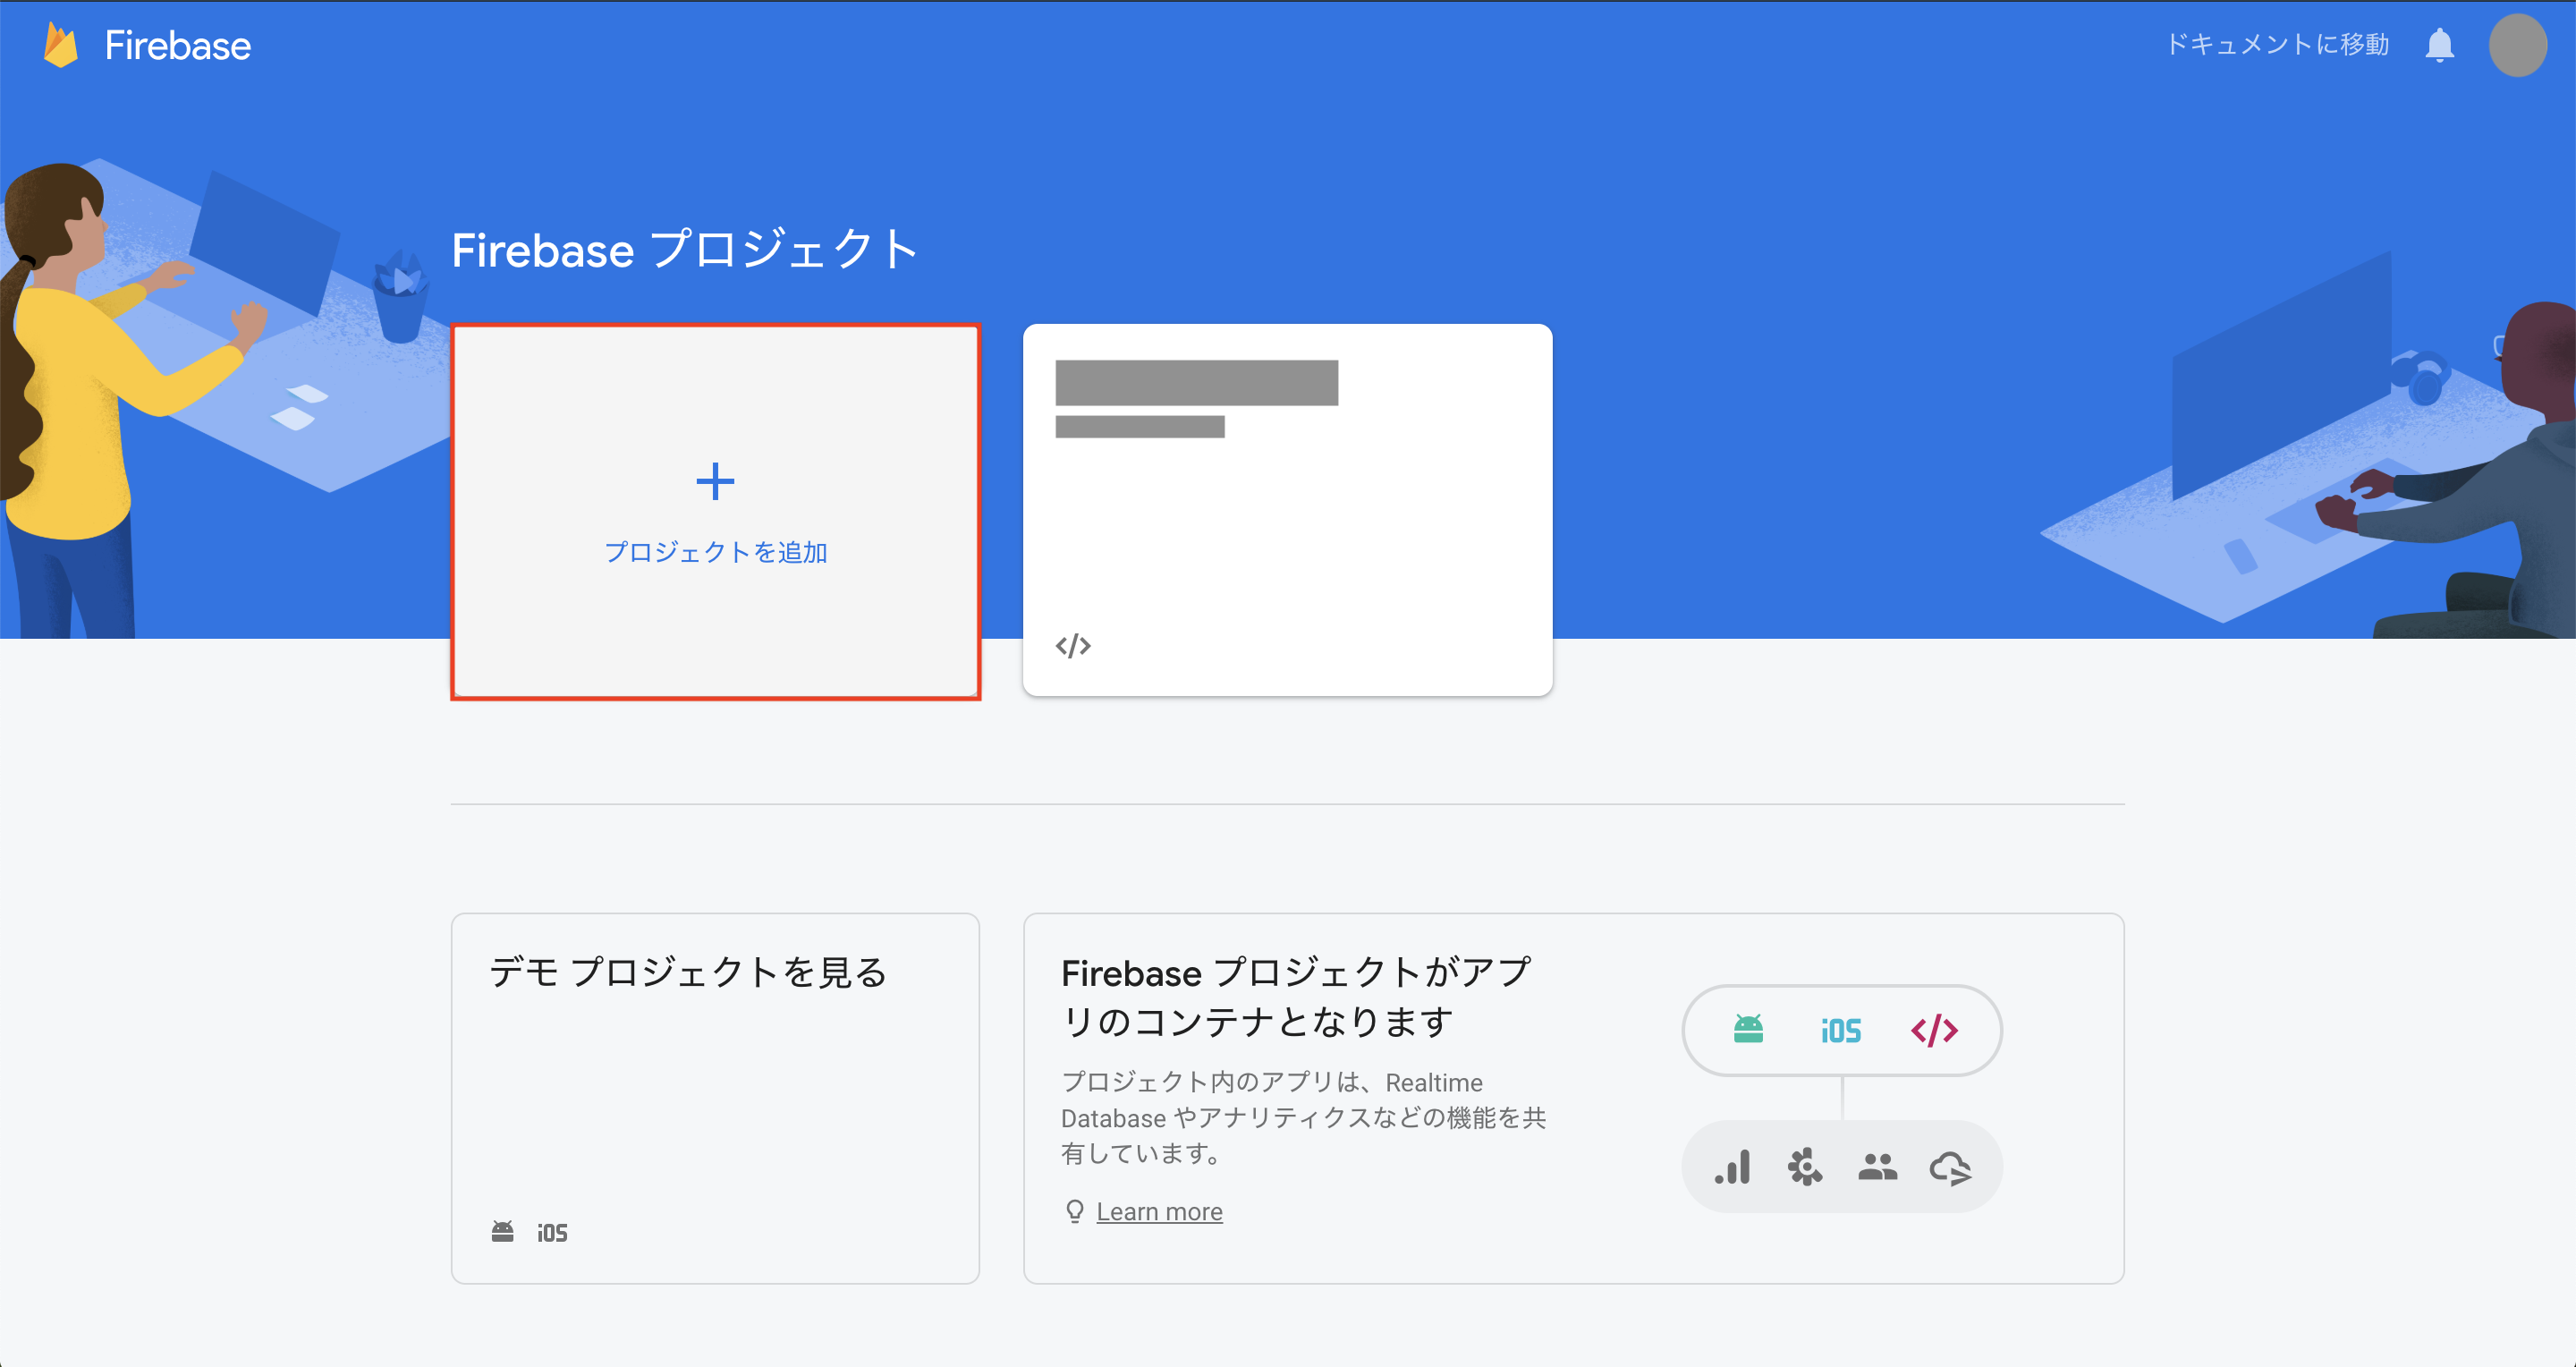Open notifications via the bell icon
The height and width of the screenshot is (1367, 2576).
(2438, 44)
